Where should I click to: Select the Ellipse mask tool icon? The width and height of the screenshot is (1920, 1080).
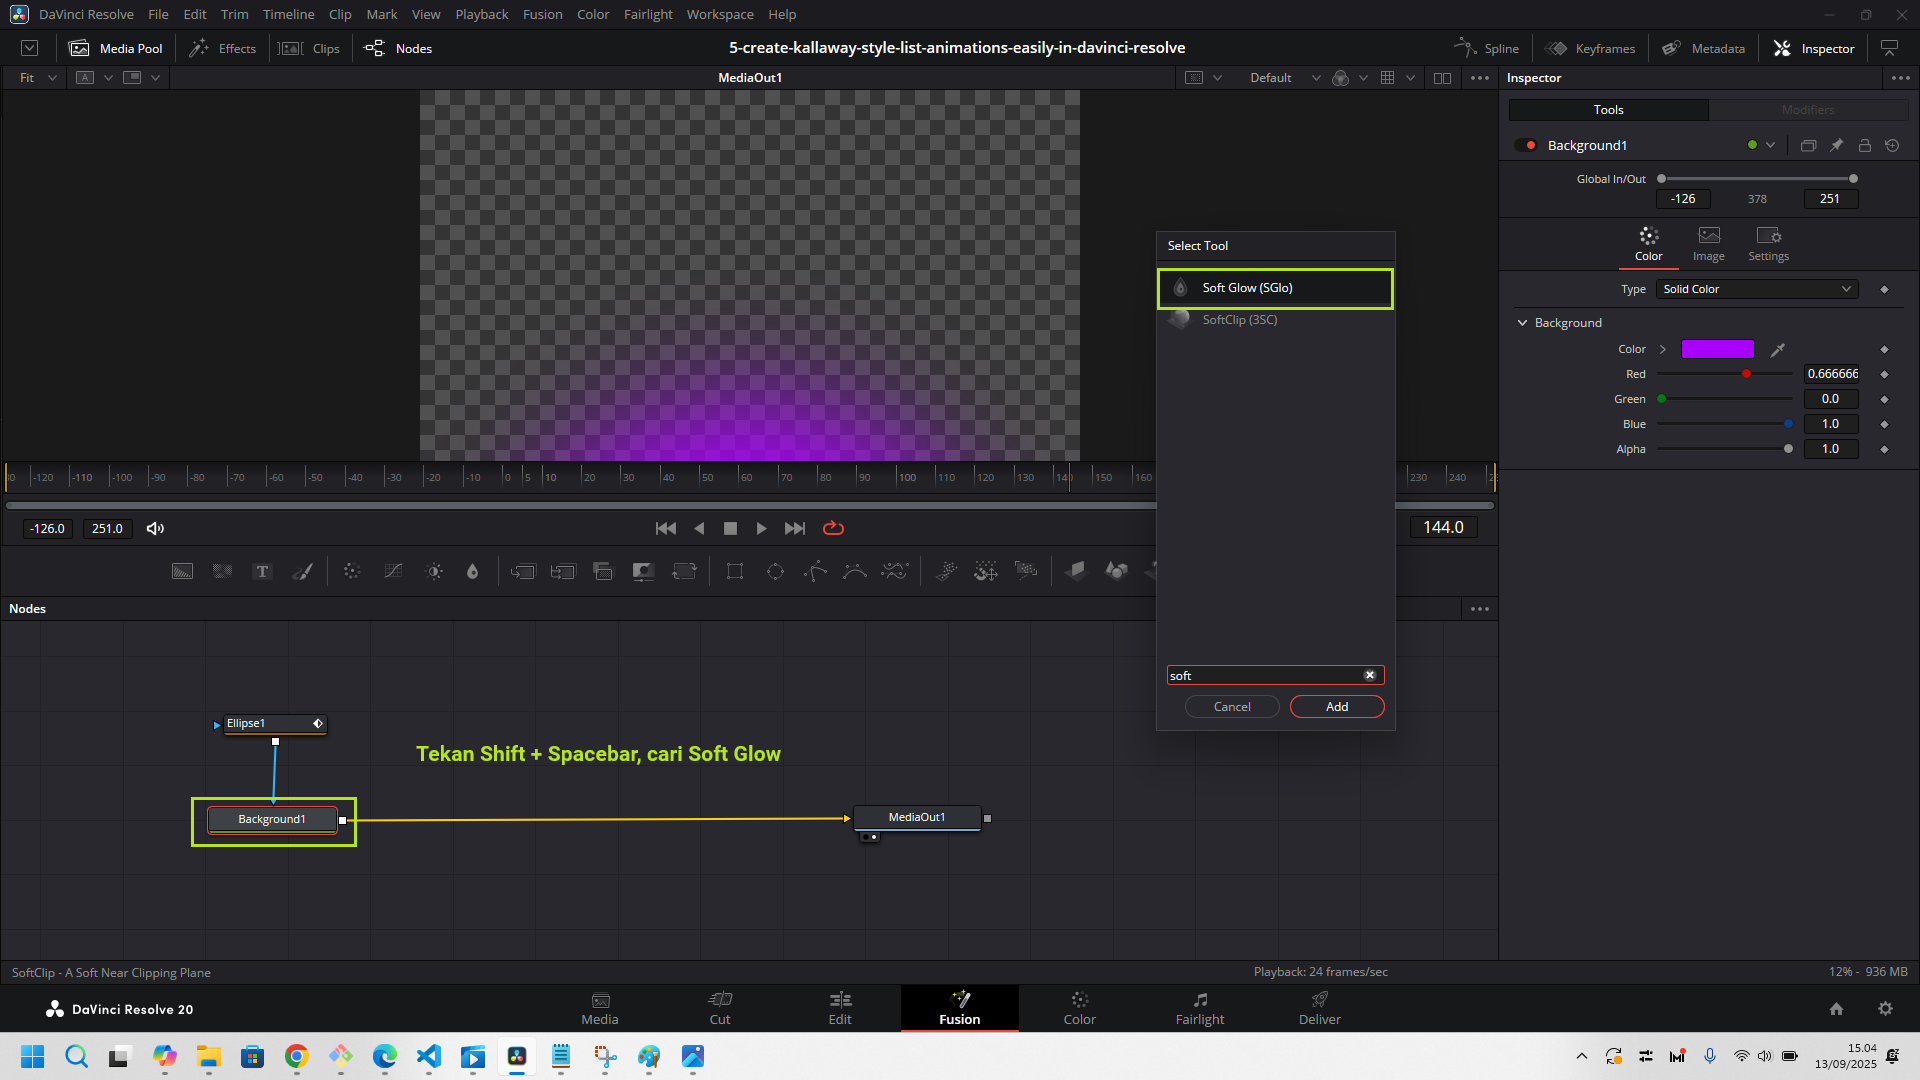pos(775,571)
